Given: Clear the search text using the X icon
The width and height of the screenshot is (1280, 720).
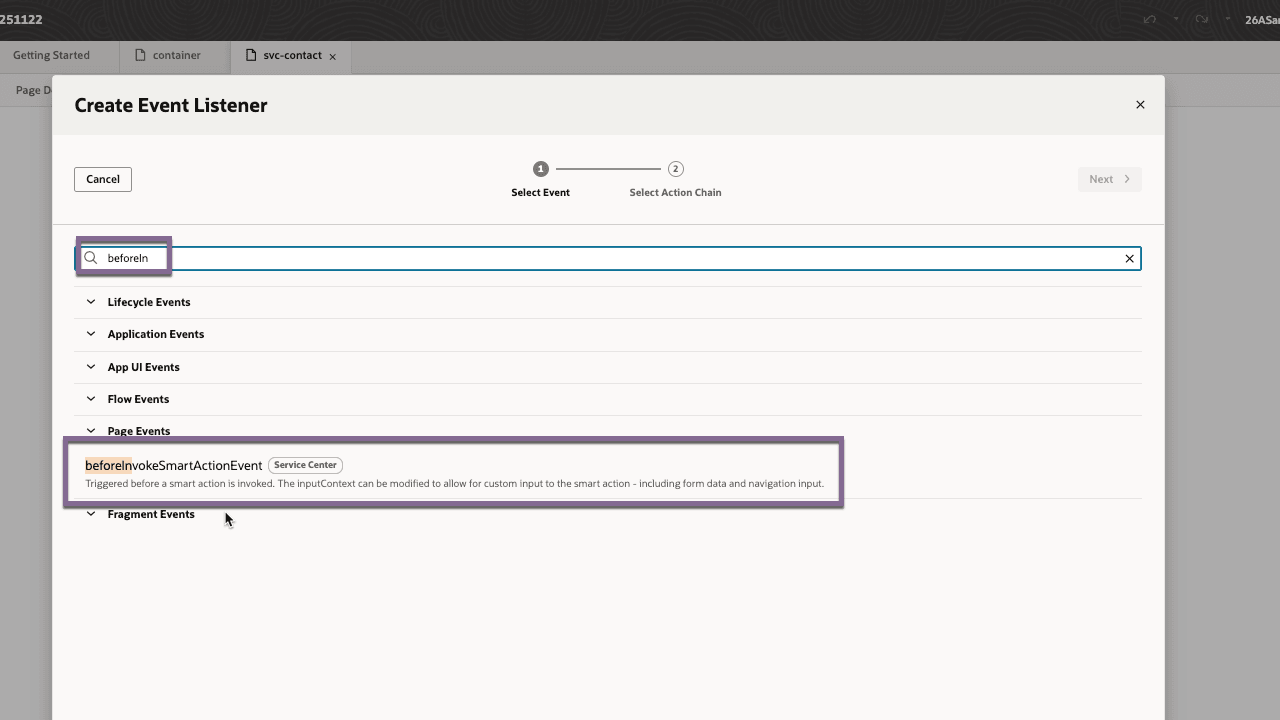Looking at the screenshot, I should [x=1129, y=258].
